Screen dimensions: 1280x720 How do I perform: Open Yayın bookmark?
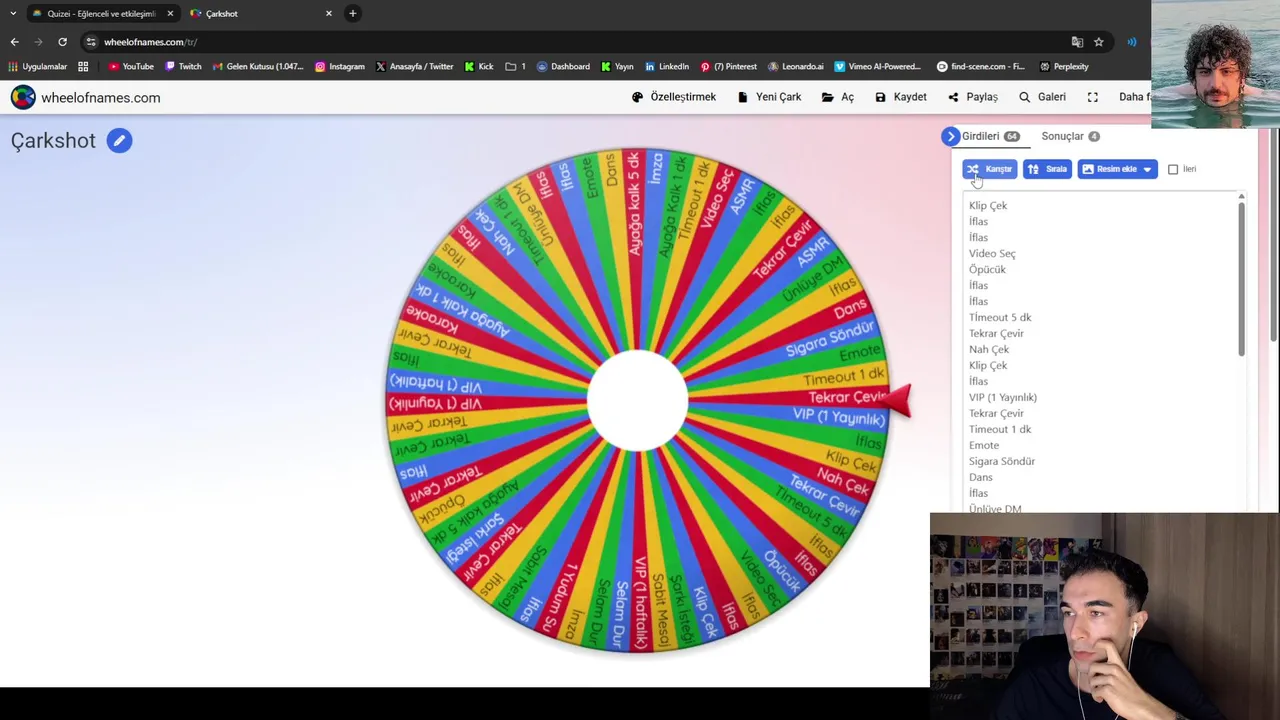[617, 67]
